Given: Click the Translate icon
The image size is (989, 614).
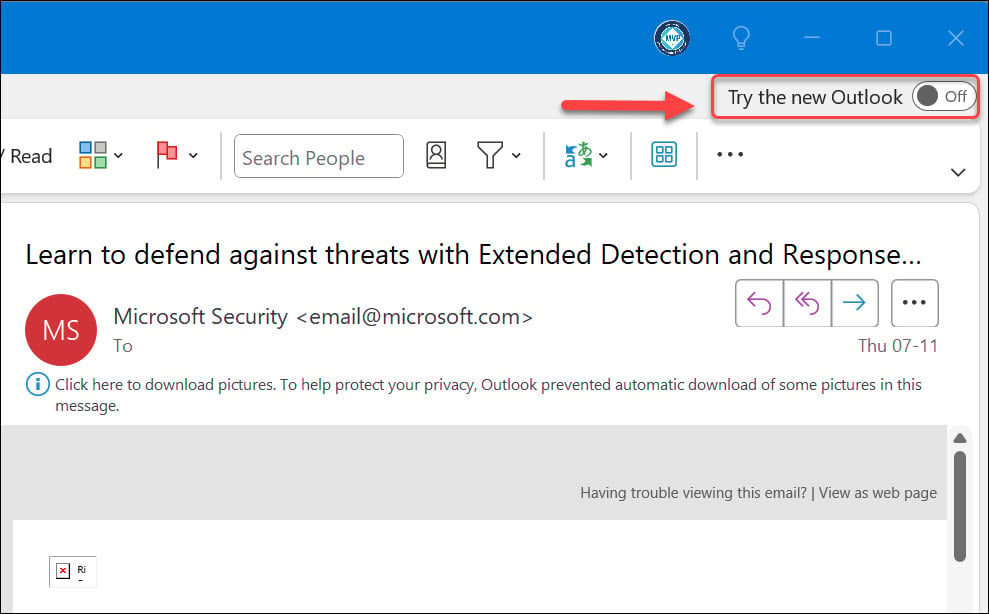Looking at the screenshot, I should click(x=578, y=155).
